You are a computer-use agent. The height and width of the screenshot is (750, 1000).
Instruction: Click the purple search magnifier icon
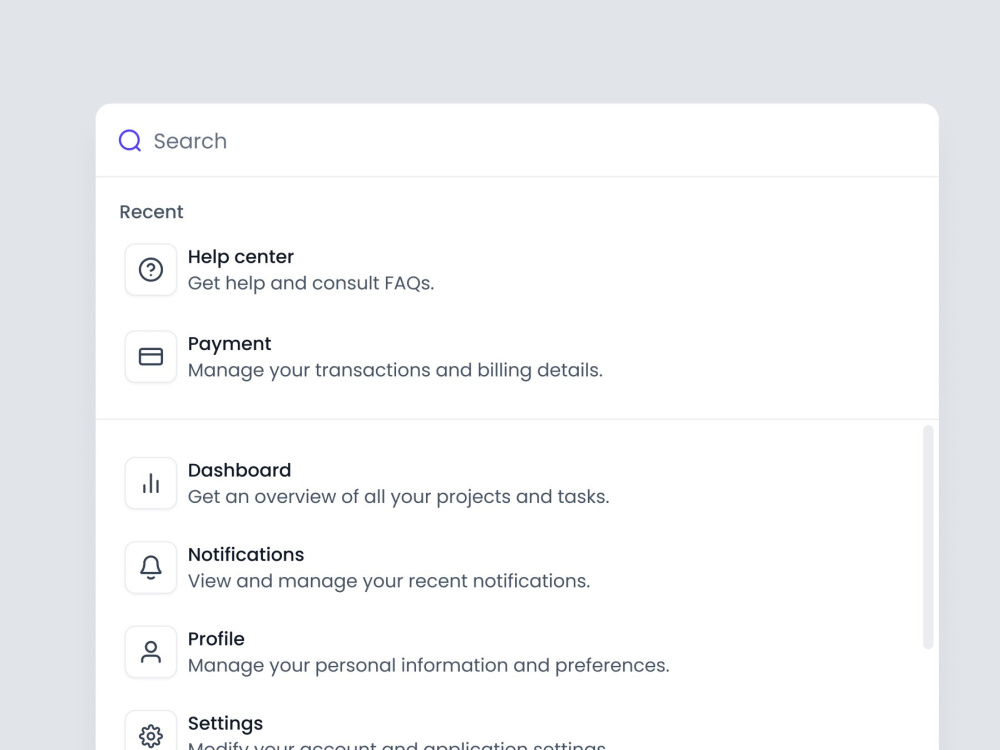[130, 141]
